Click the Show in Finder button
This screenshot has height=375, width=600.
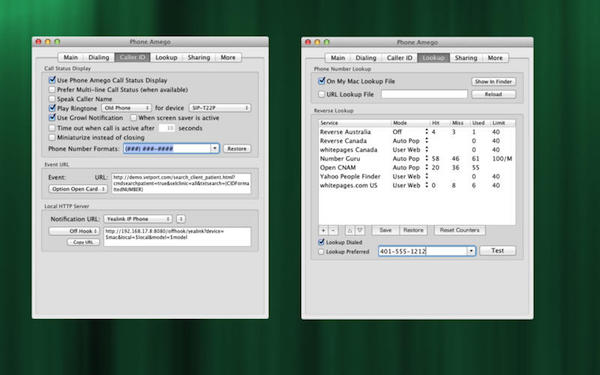493,82
